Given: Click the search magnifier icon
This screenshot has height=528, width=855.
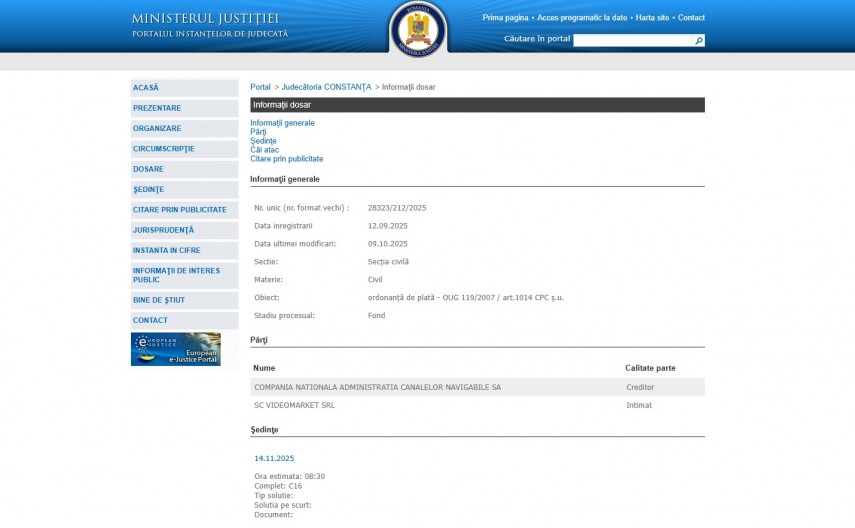Looking at the screenshot, I should pyautogui.click(x=699, y=41).
